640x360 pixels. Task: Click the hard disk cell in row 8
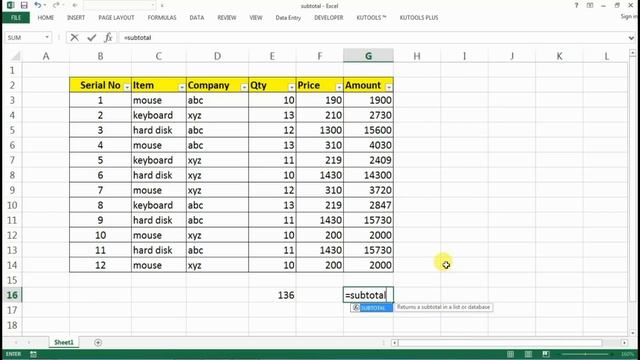pos(159,175)
